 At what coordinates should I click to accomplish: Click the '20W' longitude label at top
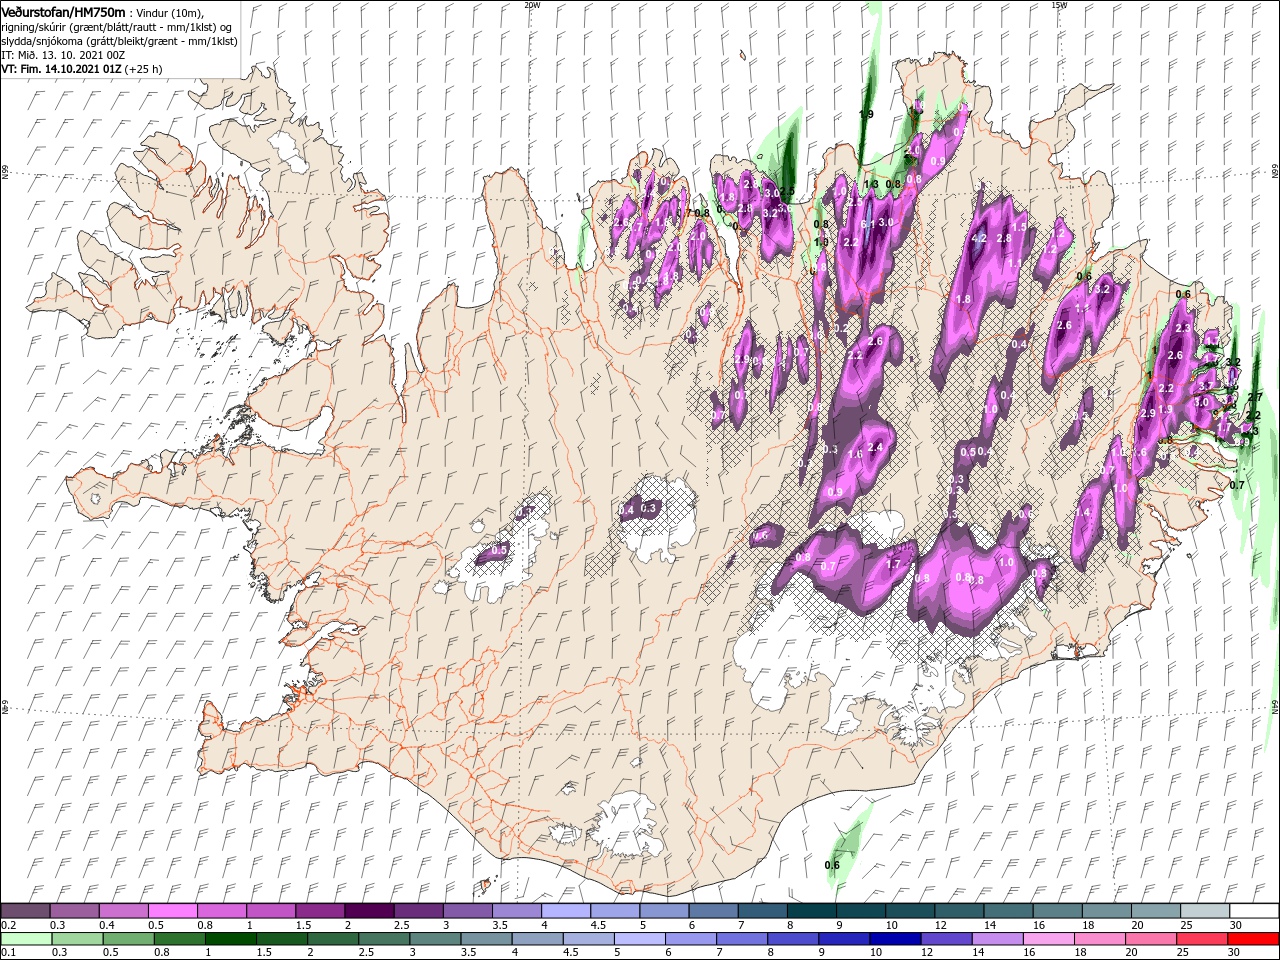coord(532,5)
